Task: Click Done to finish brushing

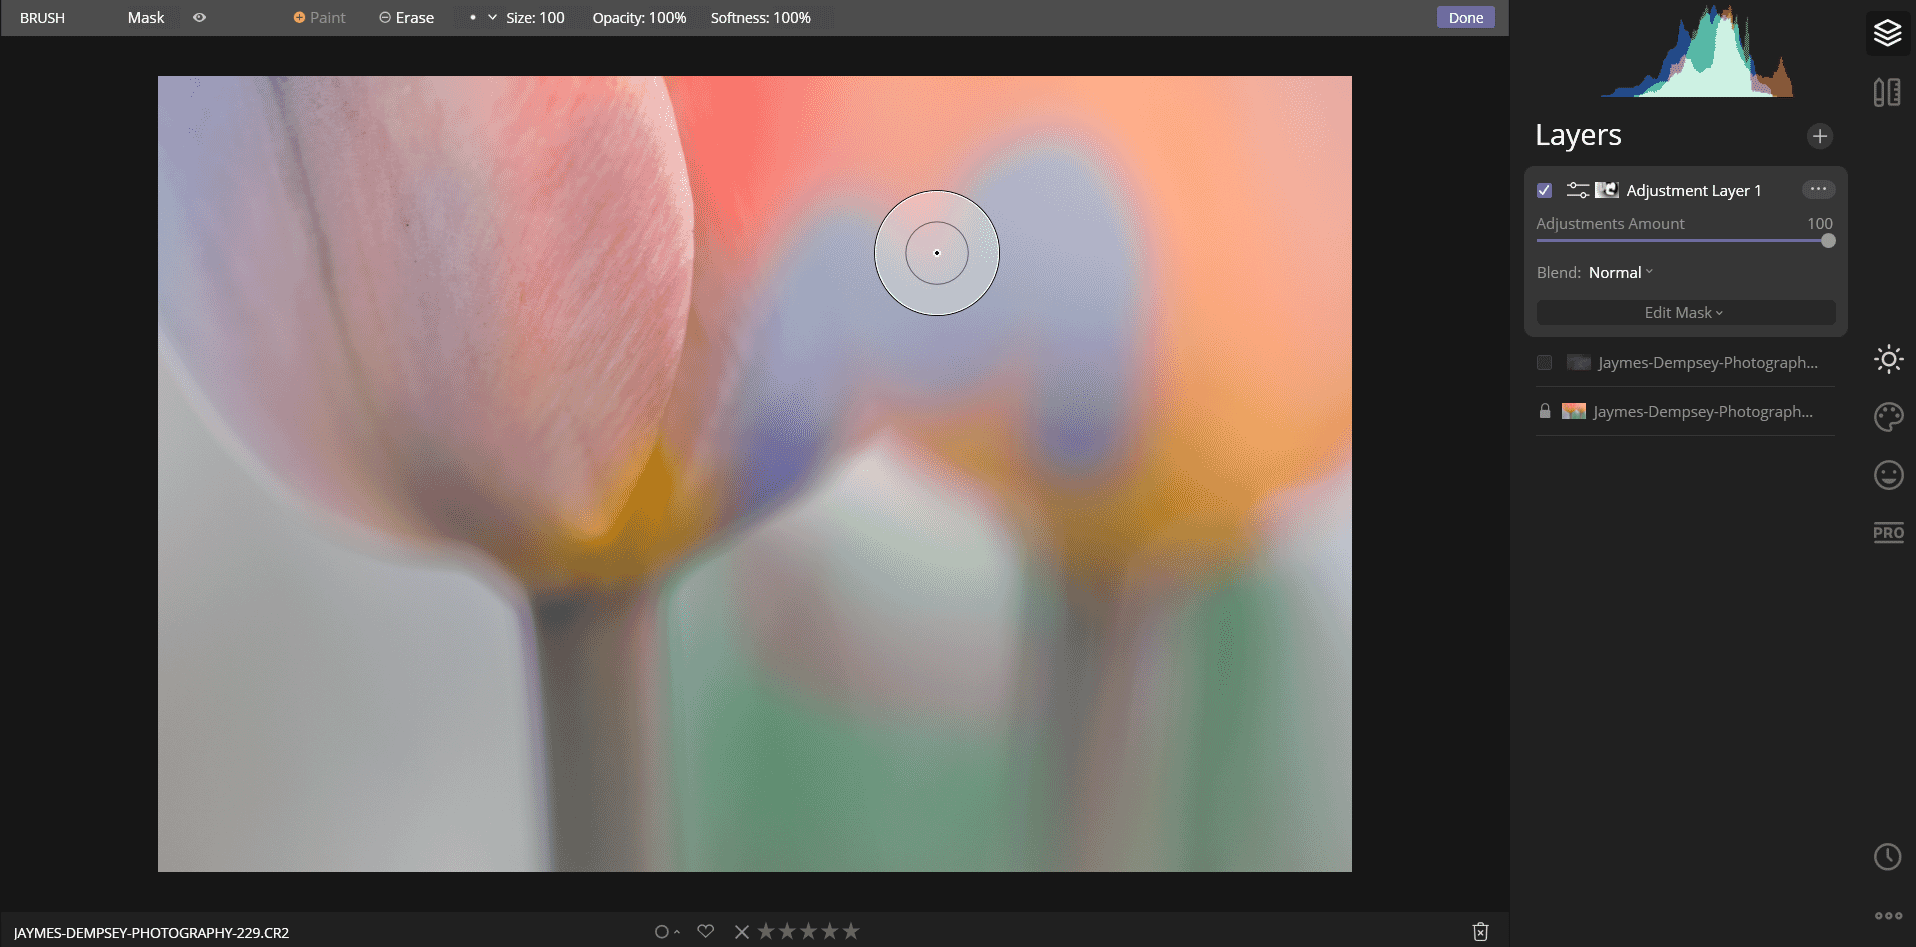Action: click(x=1465, y=17)
